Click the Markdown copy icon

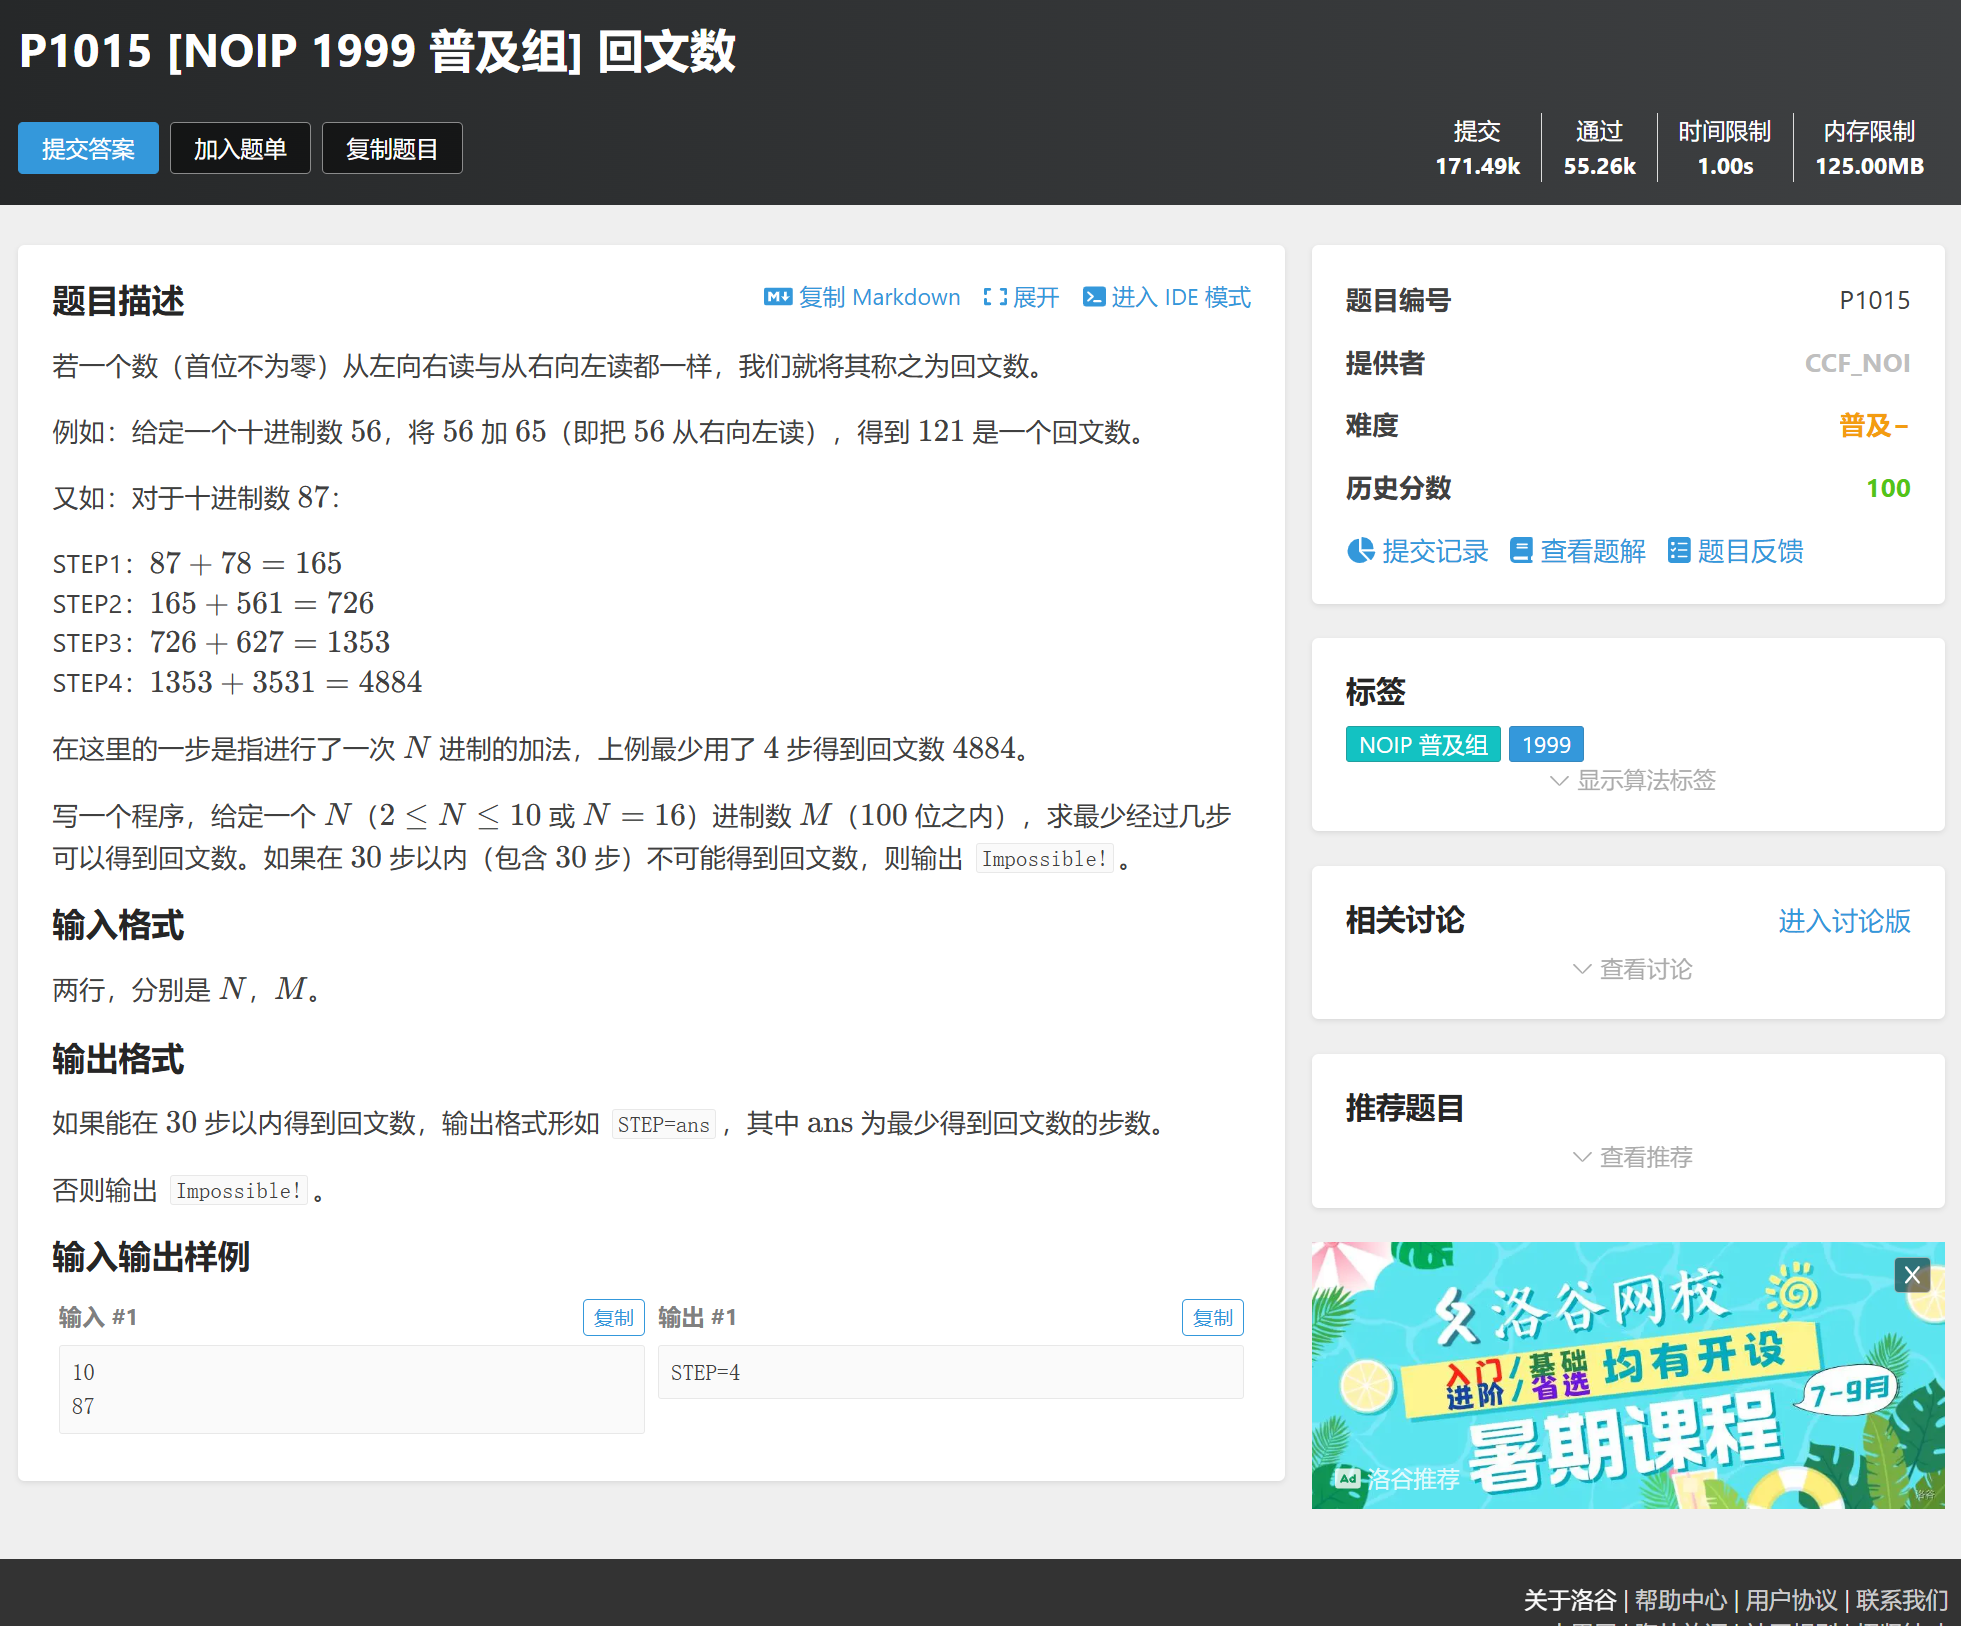[x=777, y=297]
